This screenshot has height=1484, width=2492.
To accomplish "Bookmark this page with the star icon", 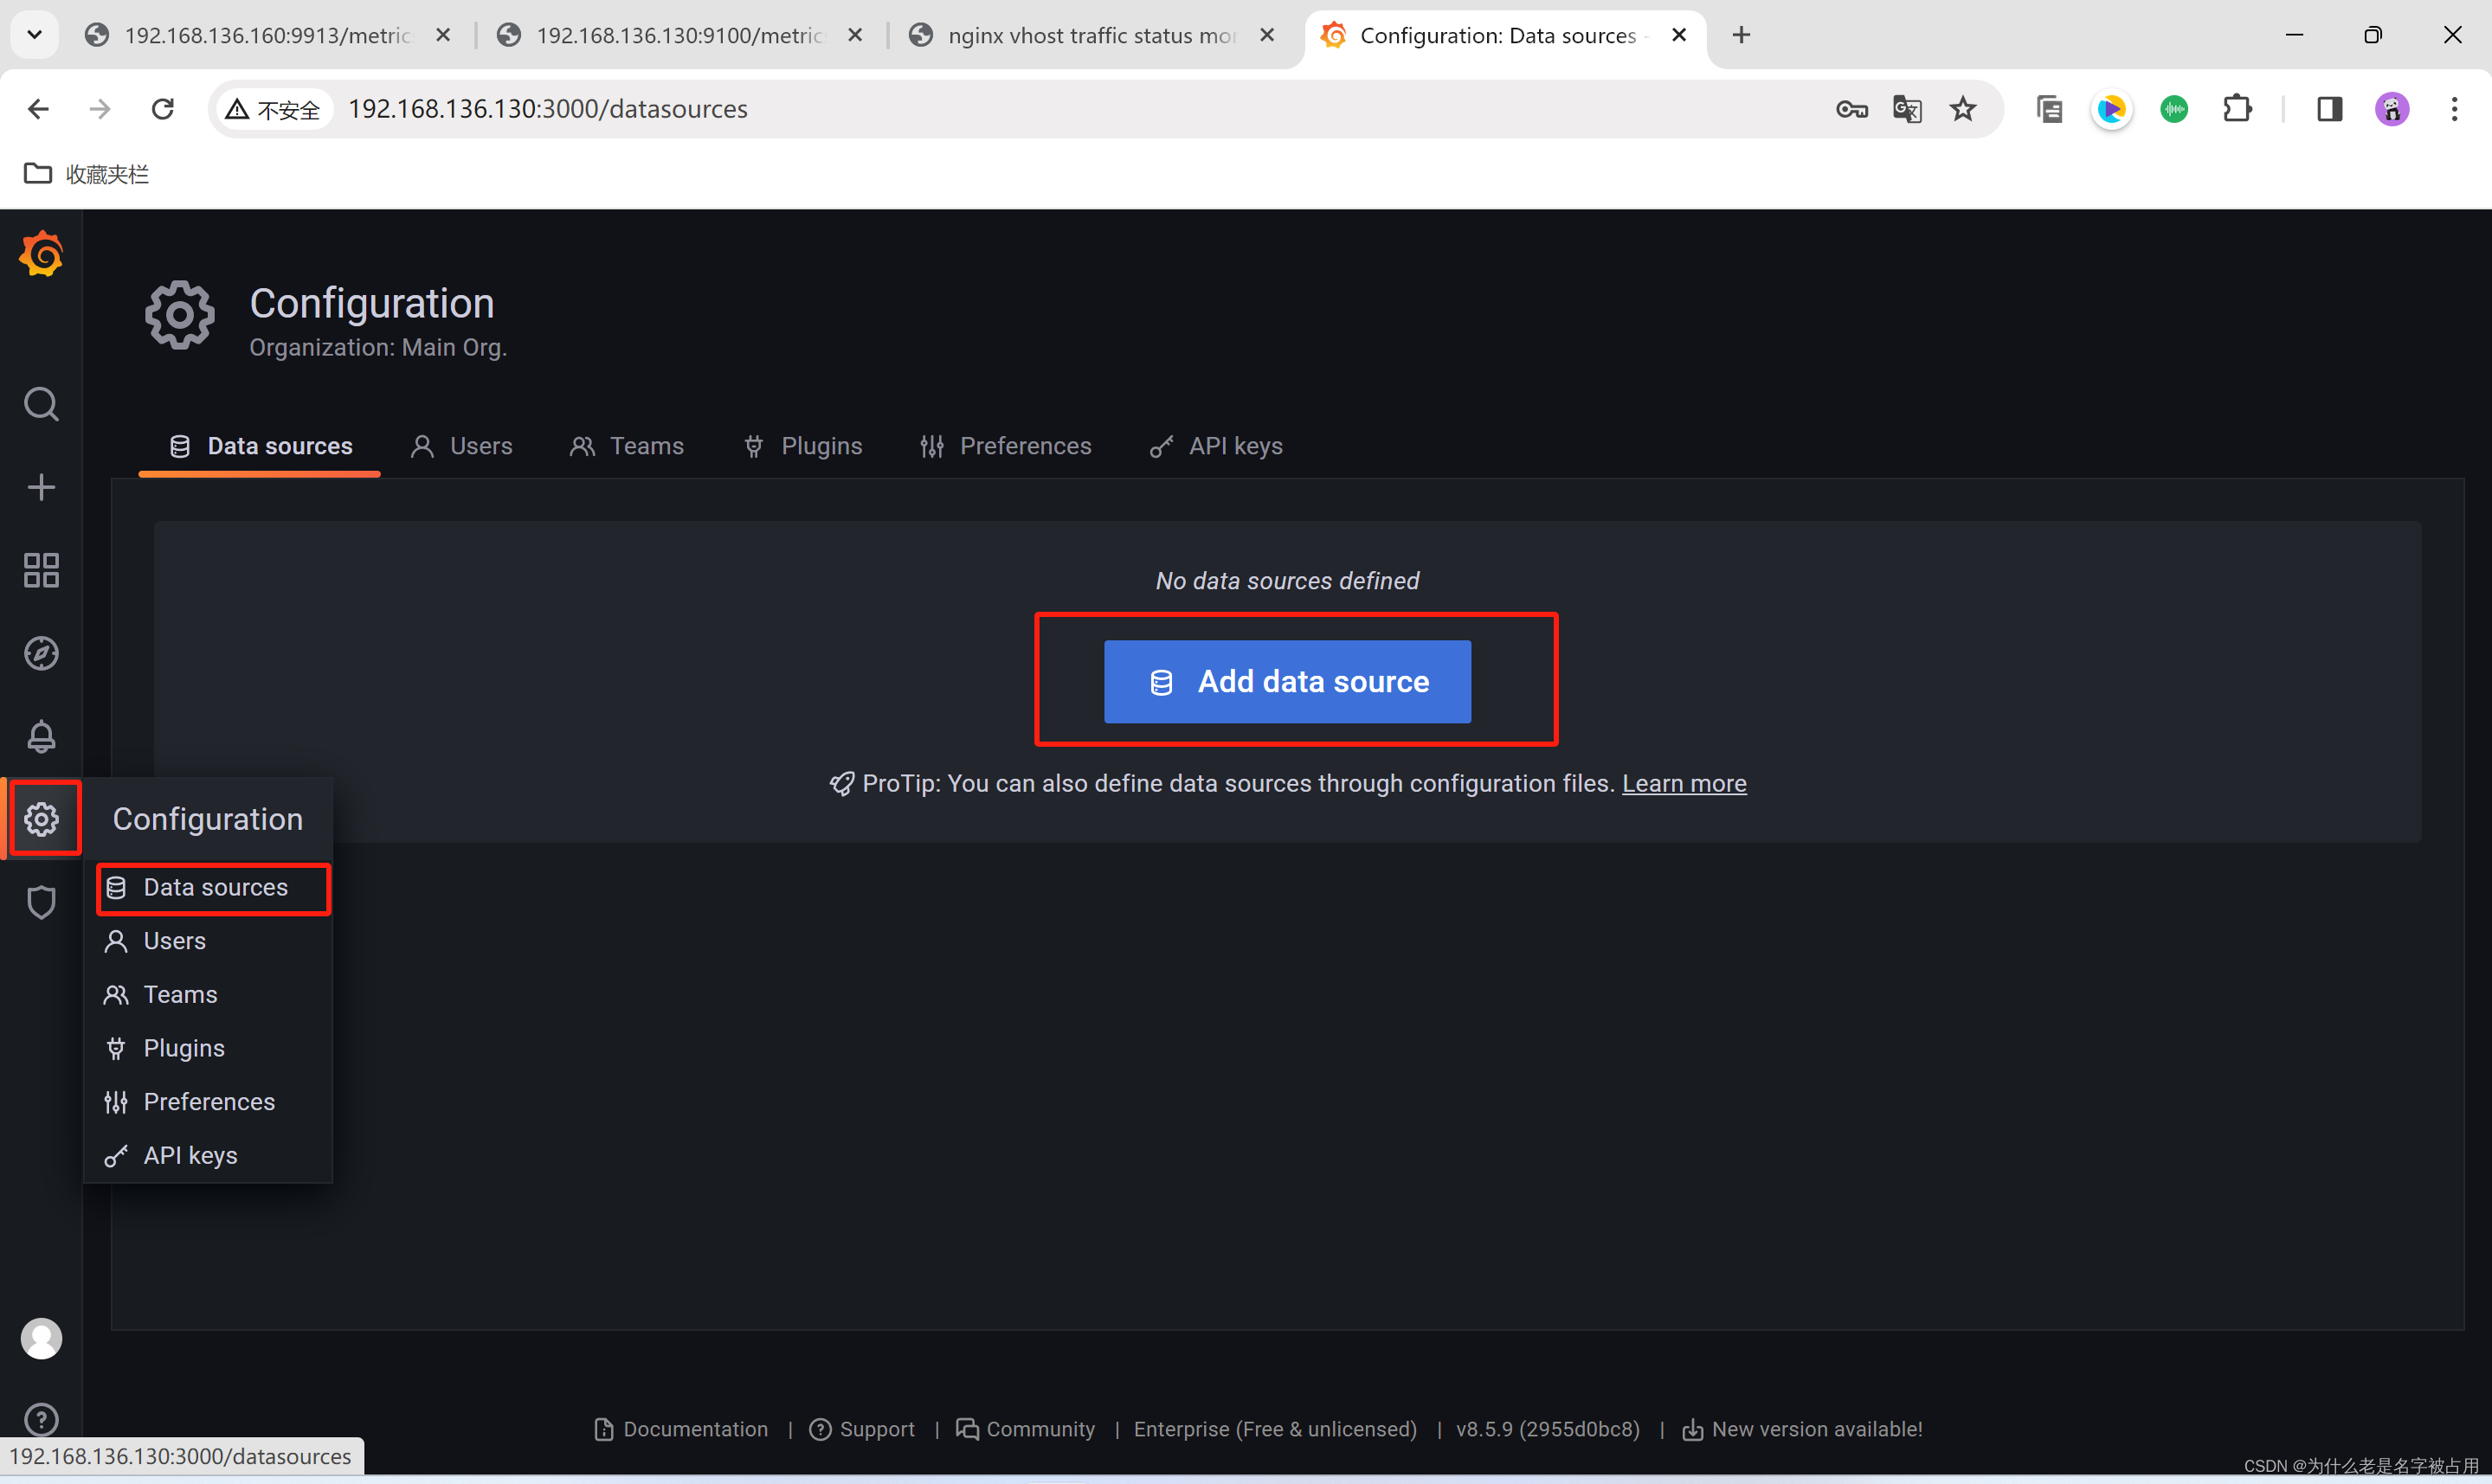I will (x=1963, y=108).
